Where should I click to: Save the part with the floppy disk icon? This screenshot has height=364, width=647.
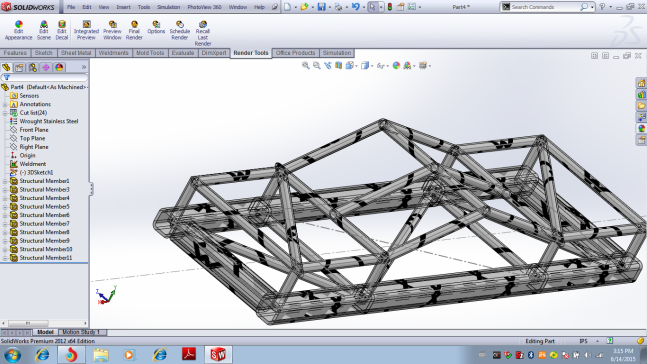(x=321, y=7)
